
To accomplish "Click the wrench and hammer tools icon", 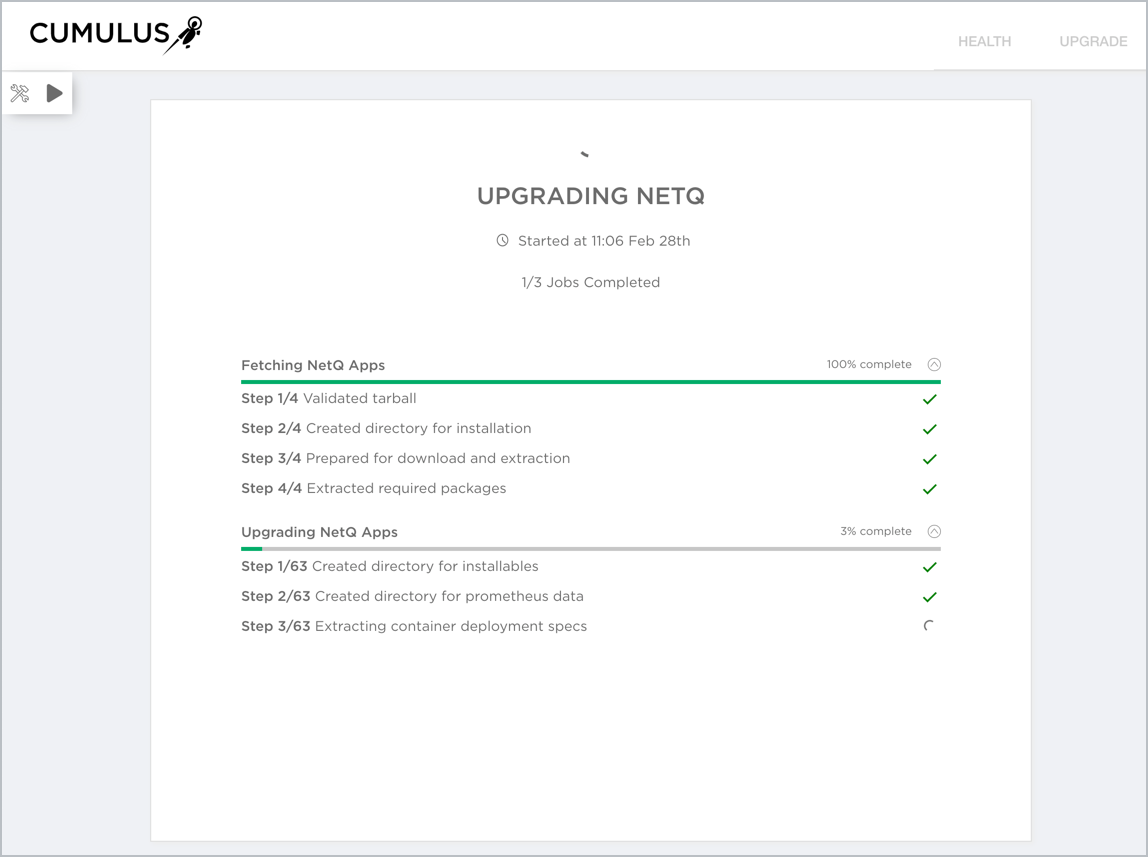I will click(x=20, y=94).
